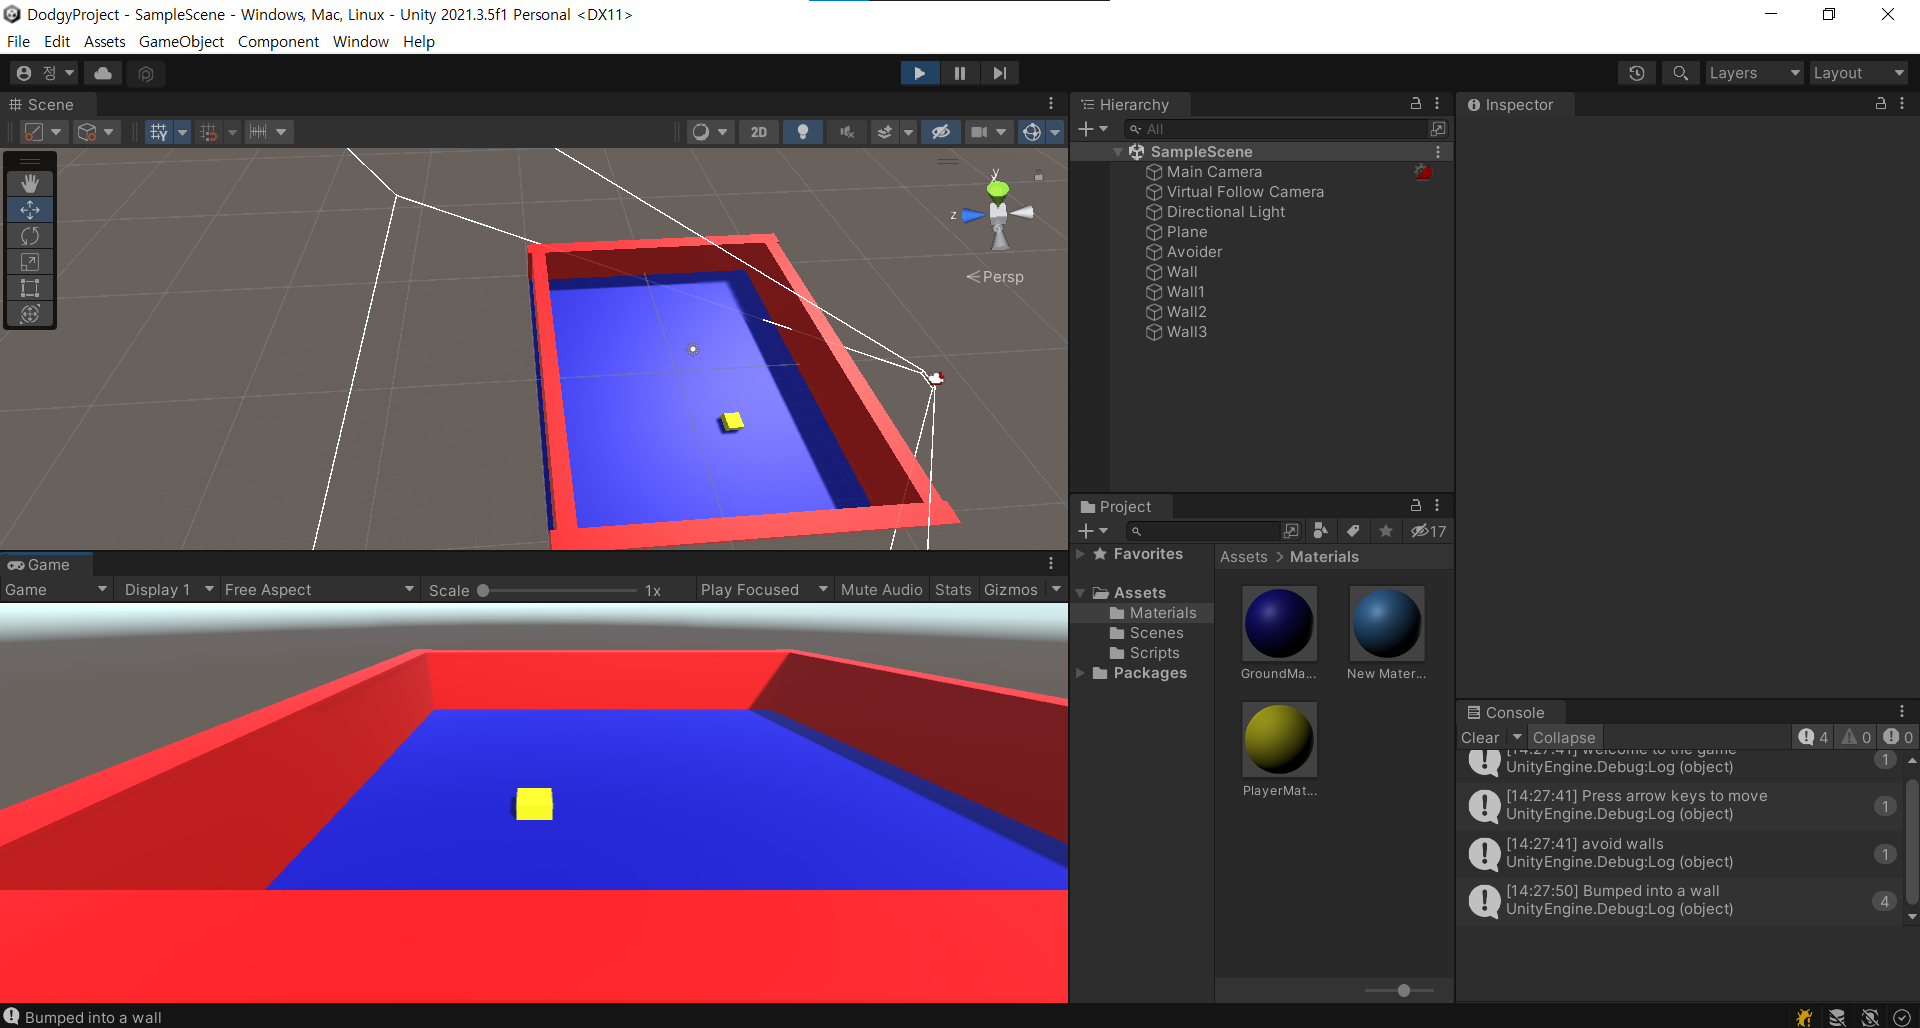The height and width of the screenshot is (1028, 1920).
Task: Open version control toolbar icon
Action: pos(146,73)
